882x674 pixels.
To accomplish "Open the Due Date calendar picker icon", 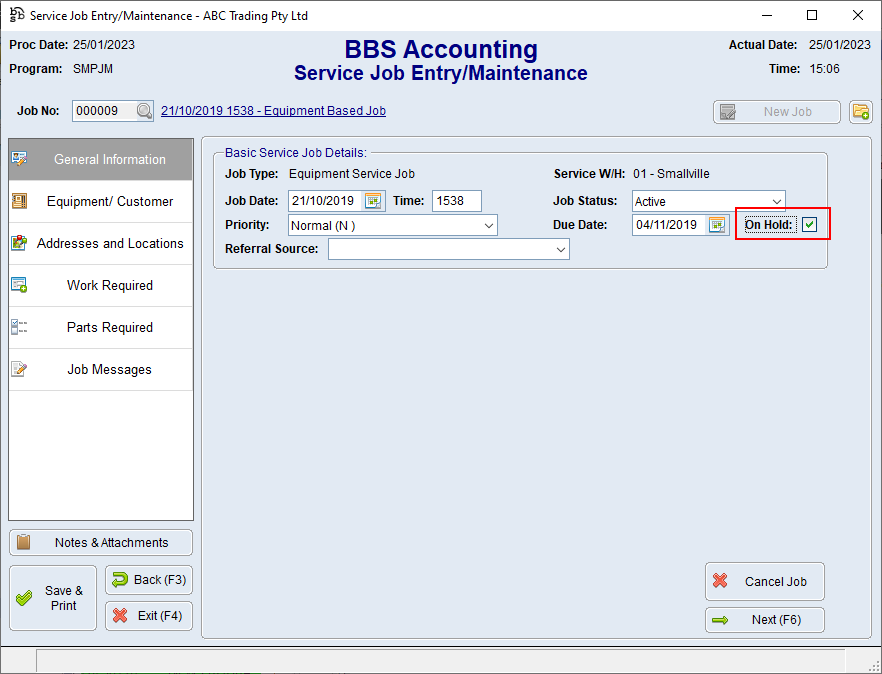I will [715, 224].
